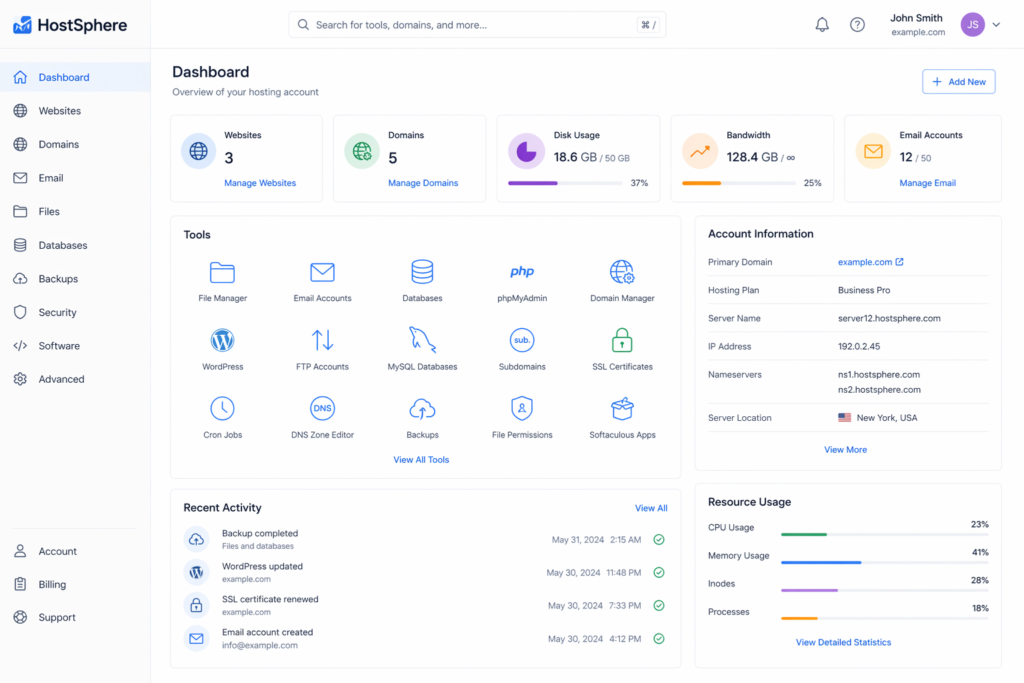Viewport: 1024px width, 683px height.
Task: Open external link icon beside example.com
Action: click(x=899, y=262)
